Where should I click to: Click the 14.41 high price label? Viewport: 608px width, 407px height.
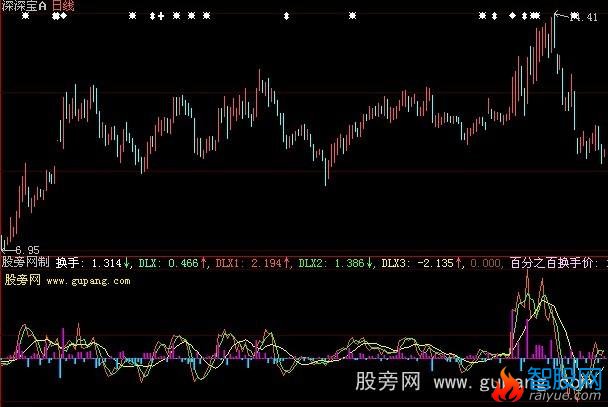(584, 17)
